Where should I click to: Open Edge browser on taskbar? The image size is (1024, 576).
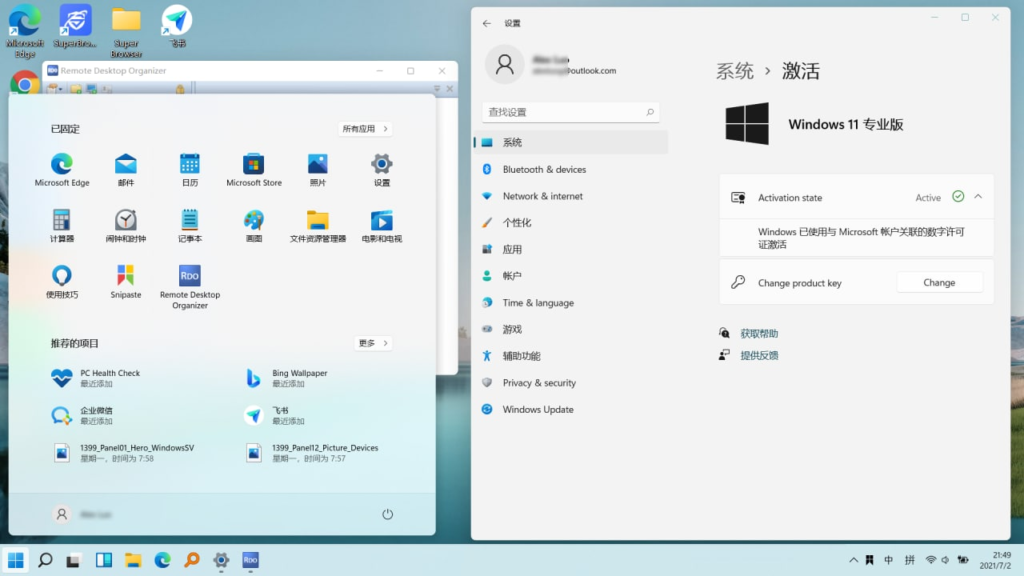coord(162,560)
